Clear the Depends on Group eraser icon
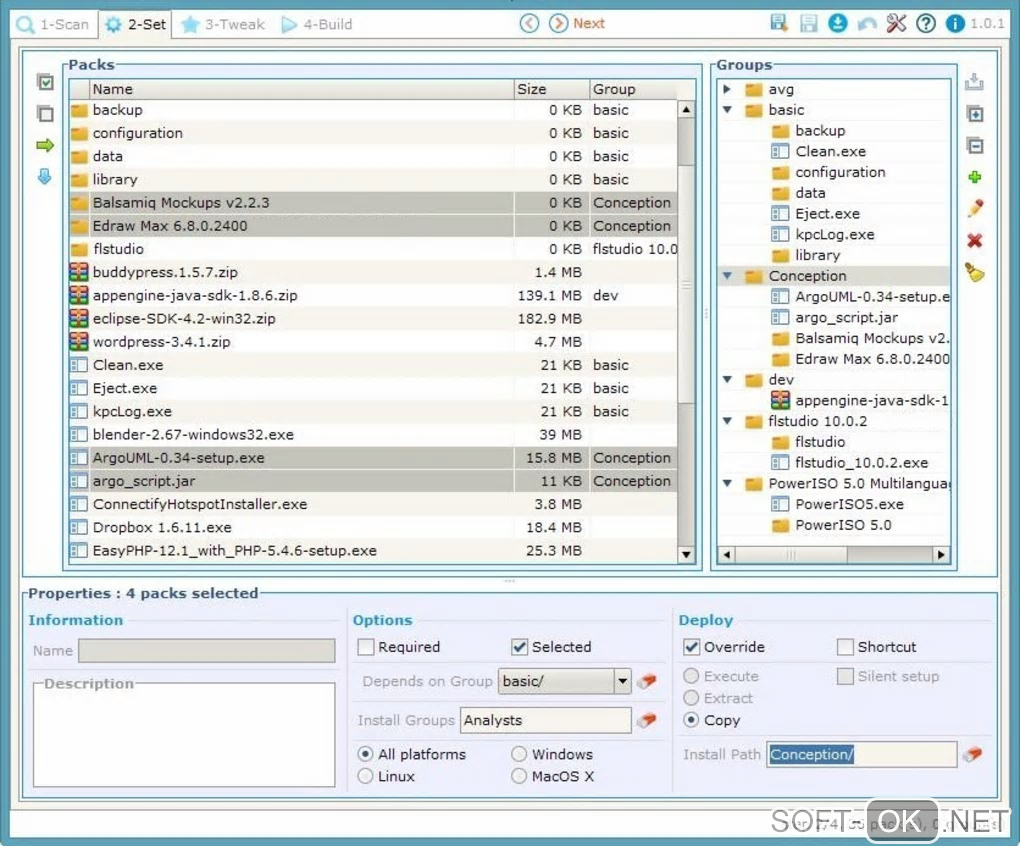The image size is (1020, 846). [647, 681]
